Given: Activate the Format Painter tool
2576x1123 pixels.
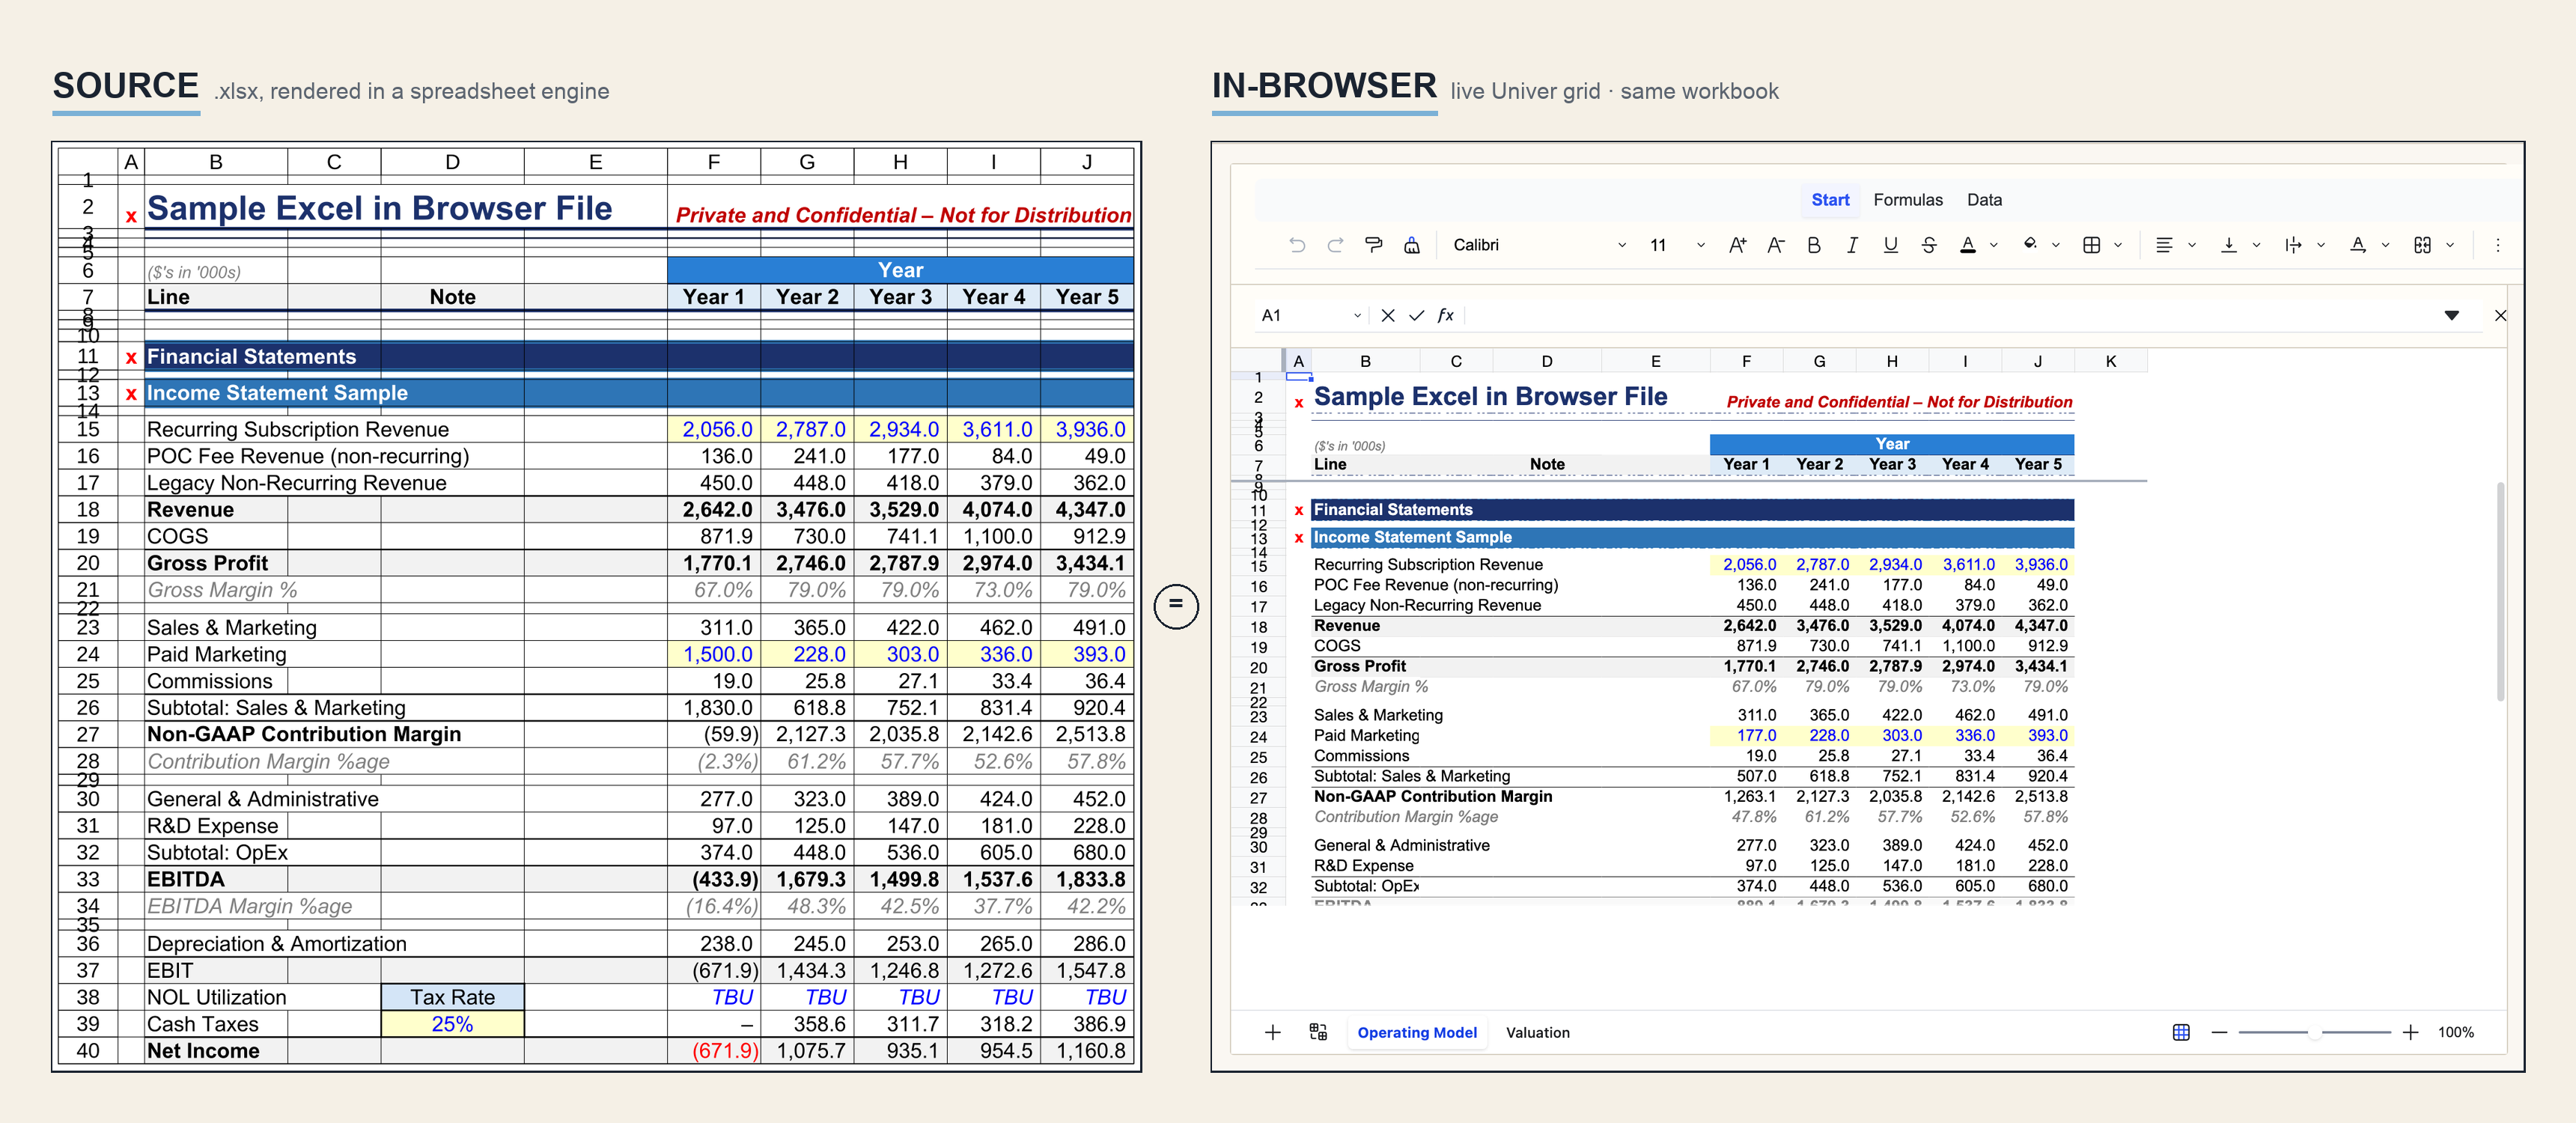Looking at the screenshot, I should tap(1374, 245).
